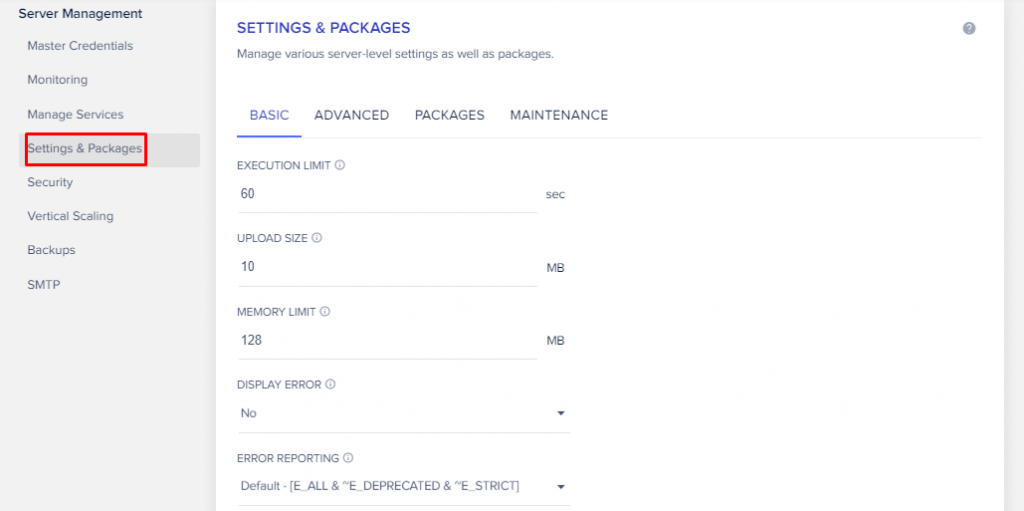Open Manage Services section
The width and height of the screenshot is (1024, 511).
pos(75,115)
